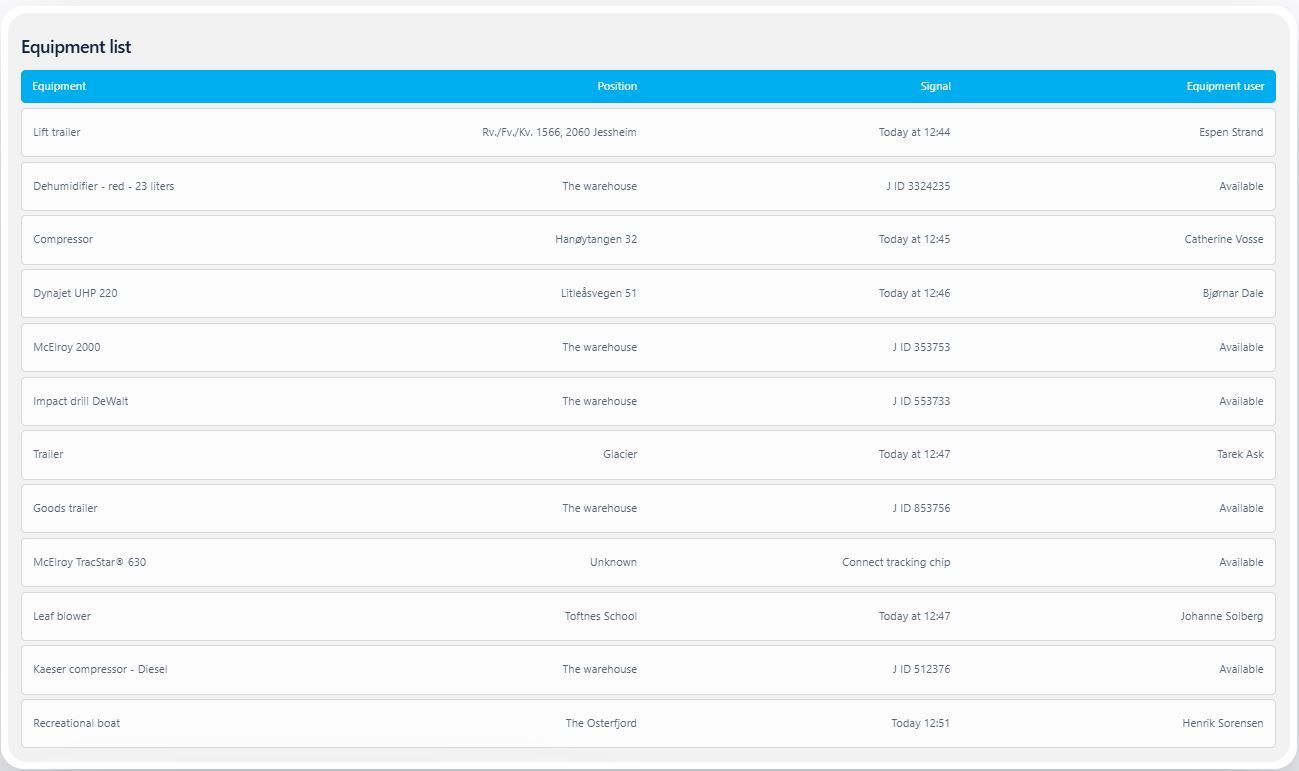Click the McElroy 2000 equipment name
Image resolution: width=1299 pixels, height=771 pixels.
tap(67, 347)
